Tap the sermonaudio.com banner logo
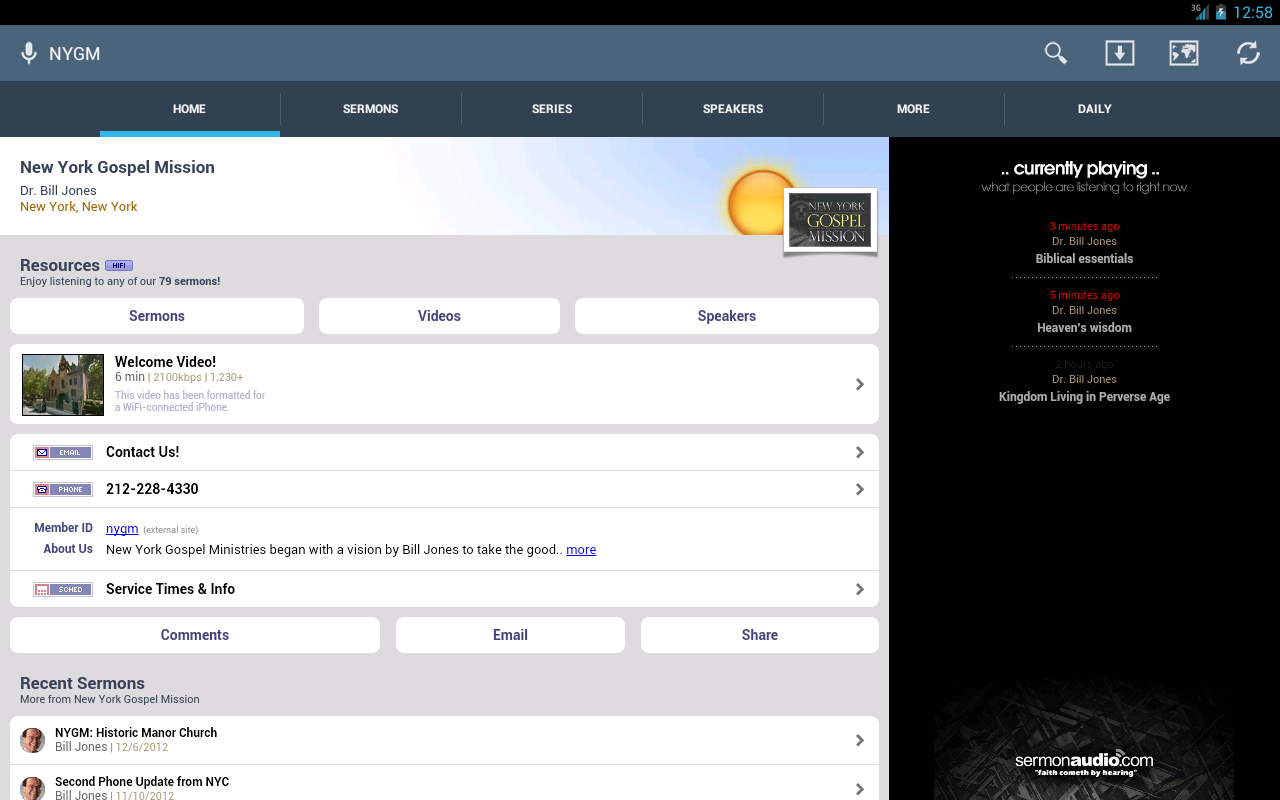 click(x=1084, y=762)
